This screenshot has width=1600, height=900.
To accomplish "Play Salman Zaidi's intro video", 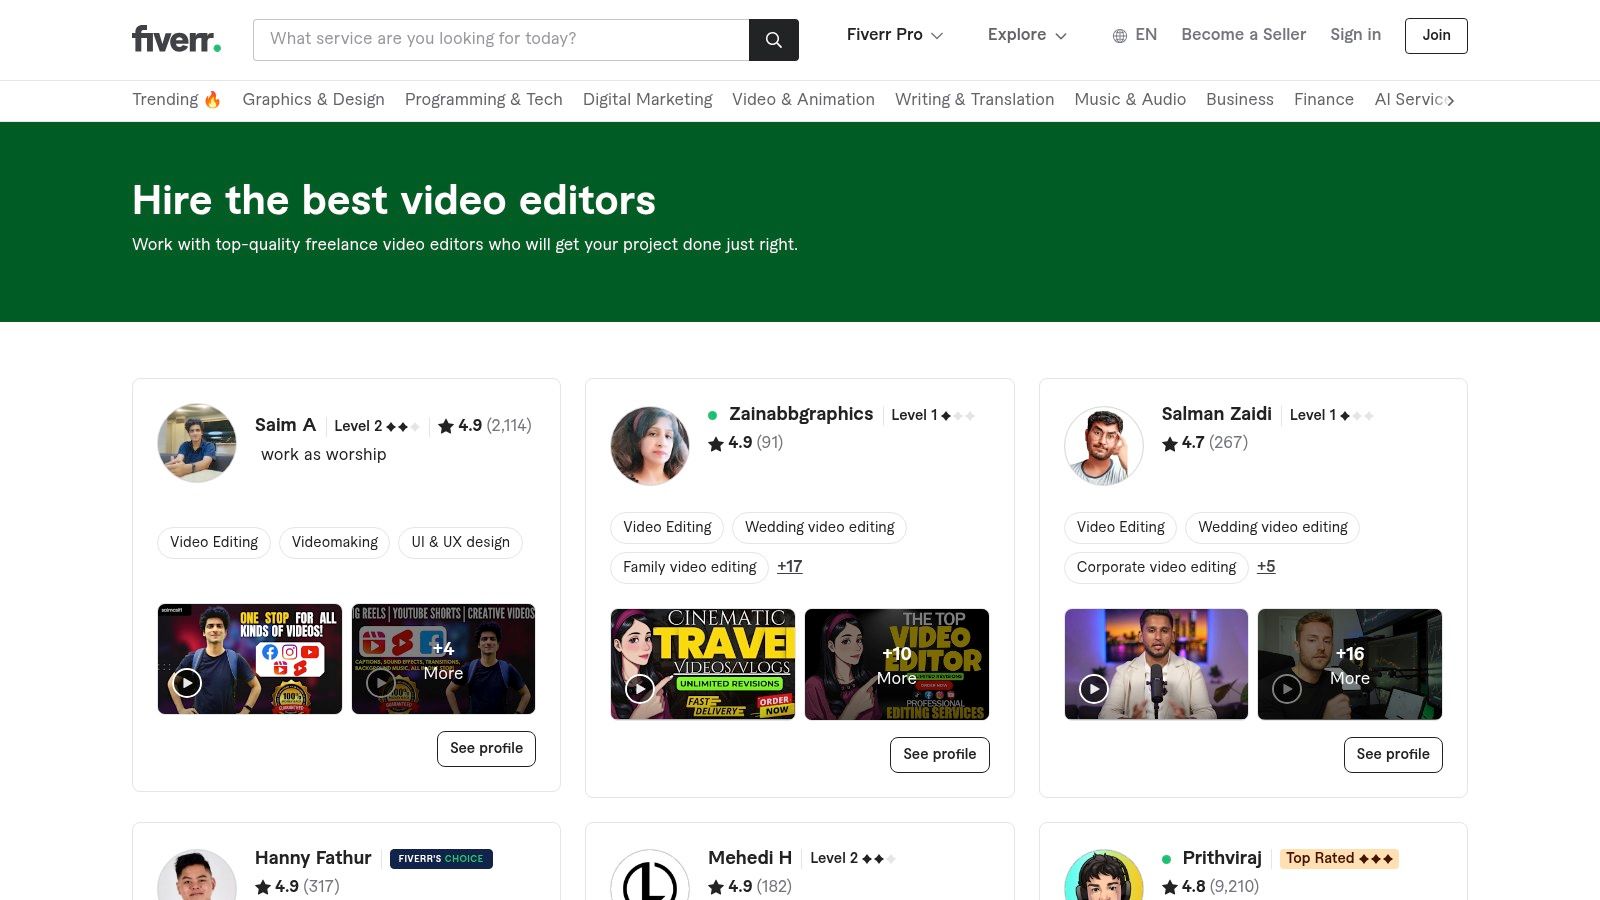I will pos(1093,689).
